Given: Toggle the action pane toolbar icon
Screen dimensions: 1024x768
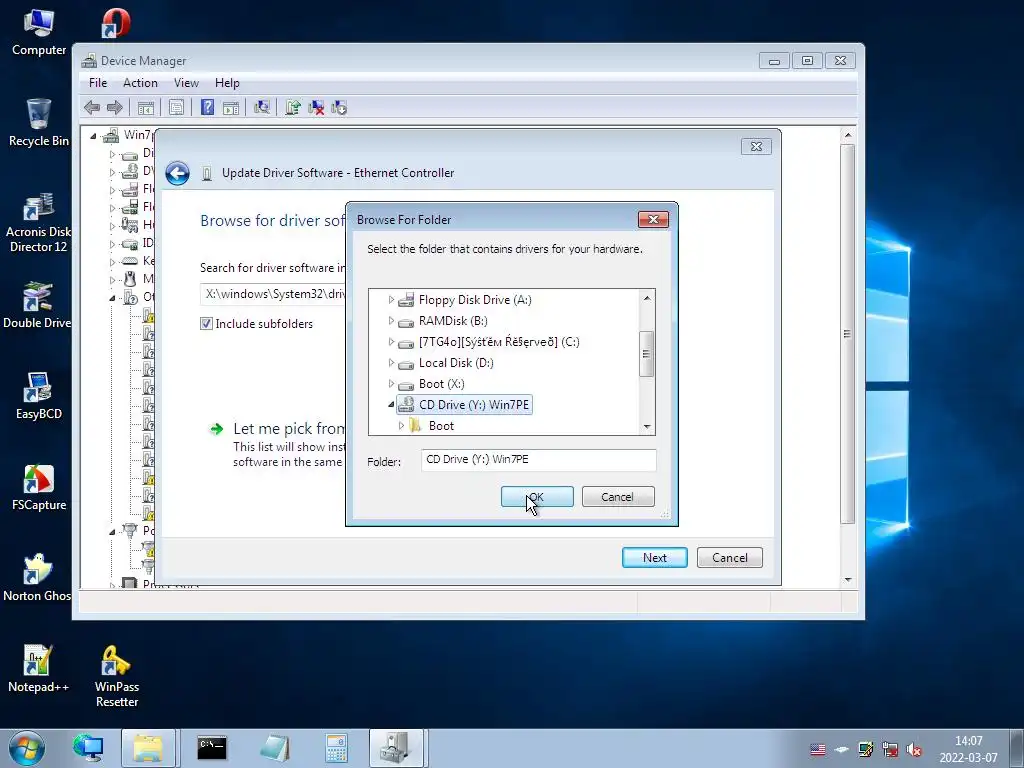Looking at the screenshot, I should (231, 108).
